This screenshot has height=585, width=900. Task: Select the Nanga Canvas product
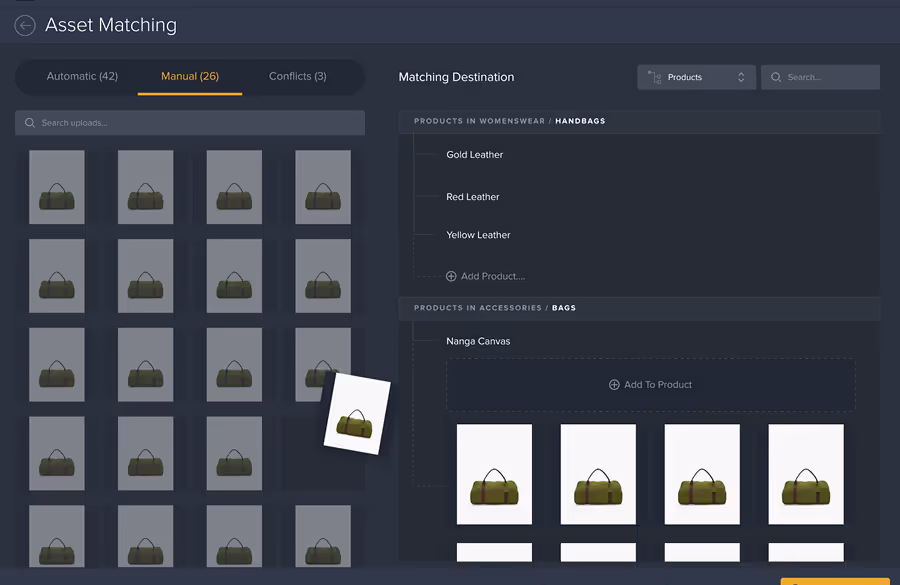[x=478, y=341]
